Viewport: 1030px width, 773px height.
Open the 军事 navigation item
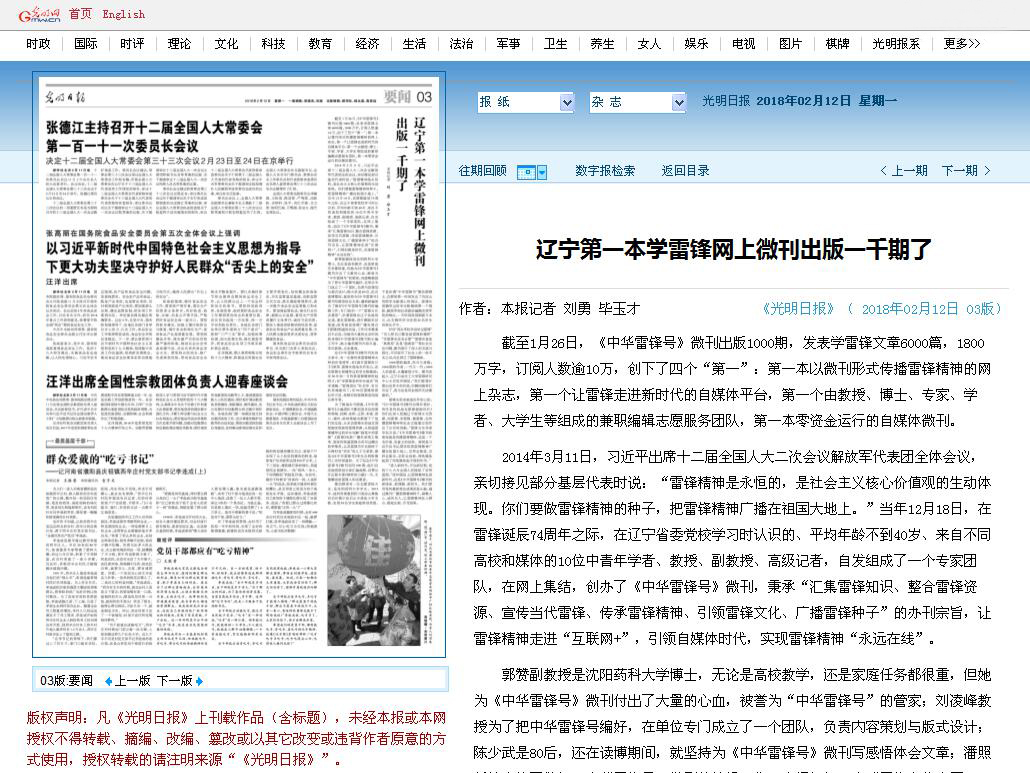508,43
